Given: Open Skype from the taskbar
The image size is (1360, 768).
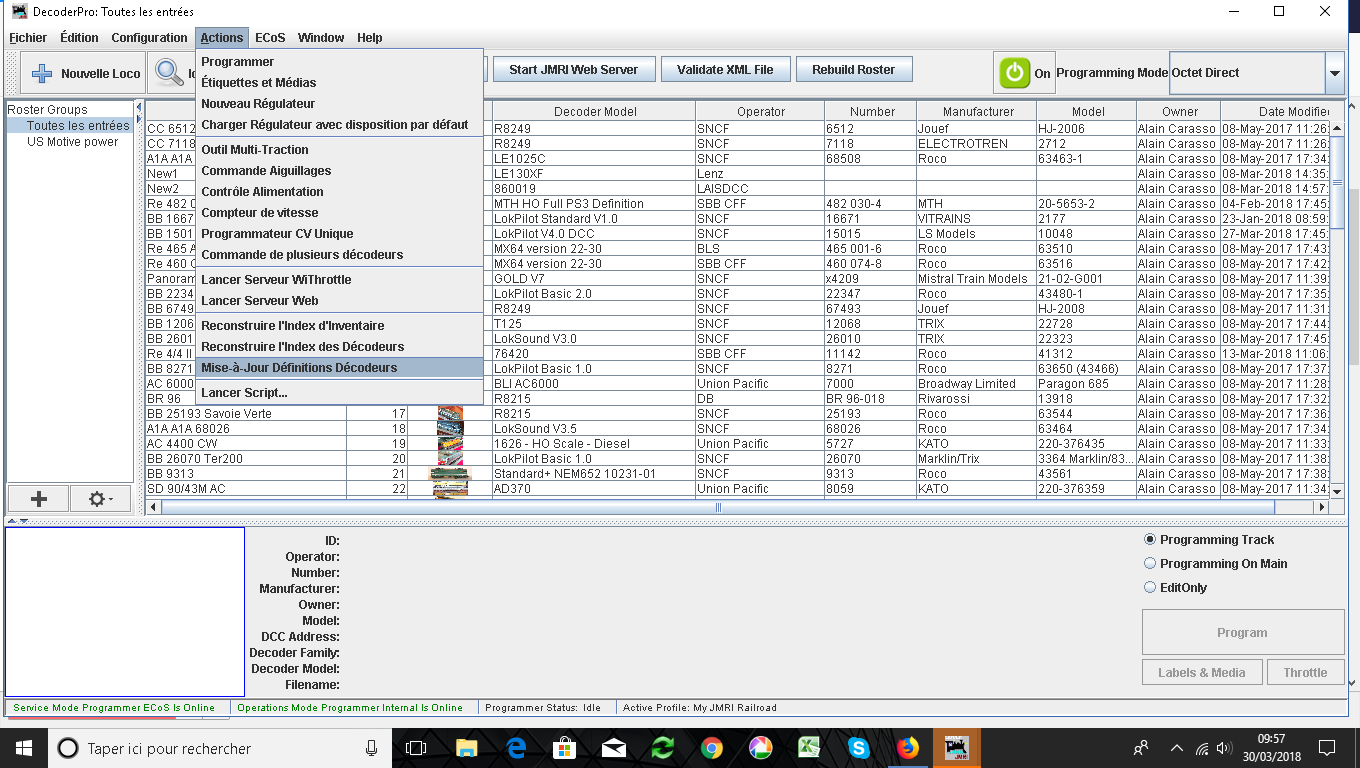Looking at the screenshot, I should coord(858,748).
